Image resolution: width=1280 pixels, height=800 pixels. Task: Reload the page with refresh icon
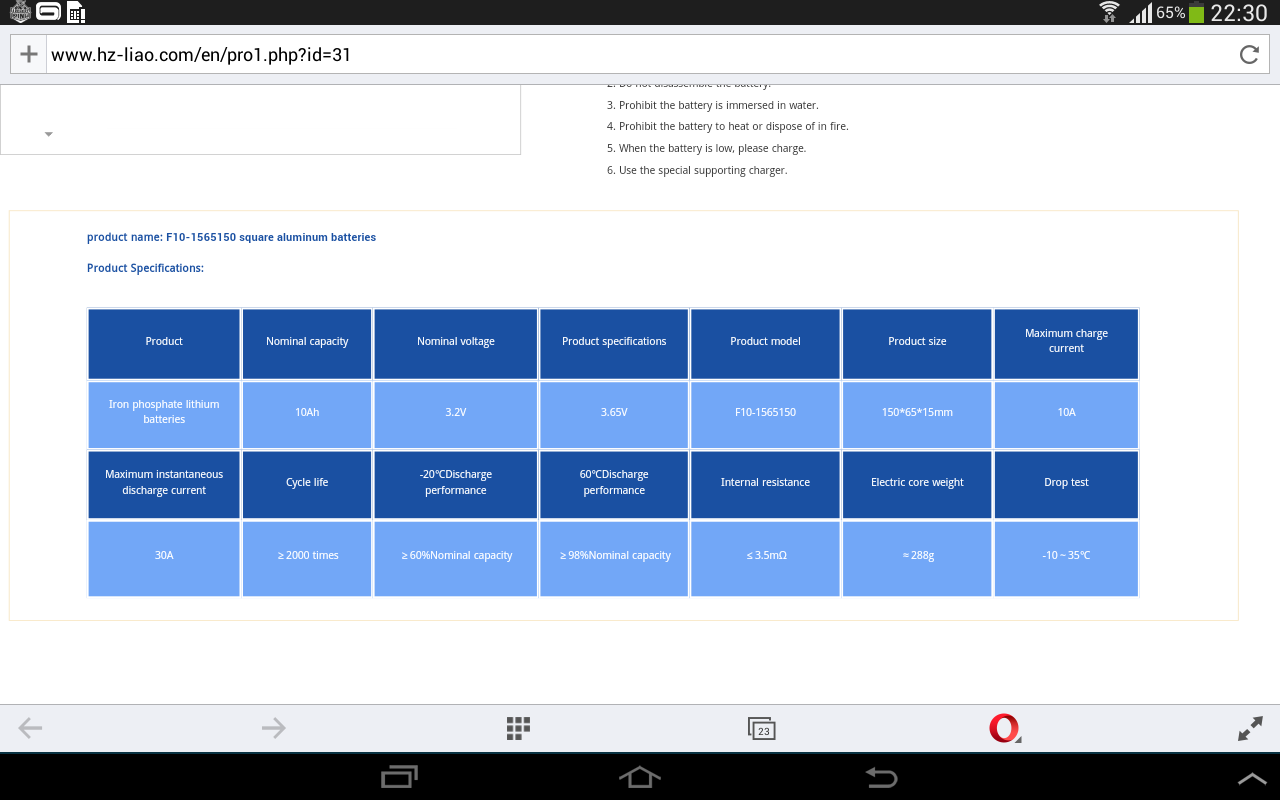1249,55
